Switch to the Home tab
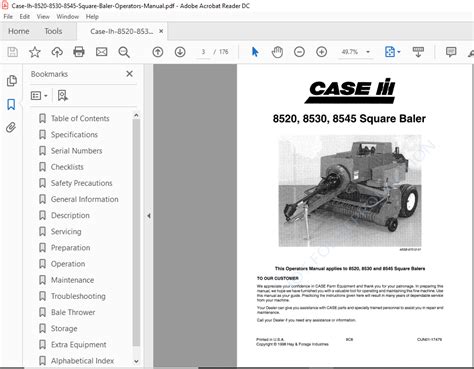The height and width of the screenshot is (369, 474). click(19, 31)
